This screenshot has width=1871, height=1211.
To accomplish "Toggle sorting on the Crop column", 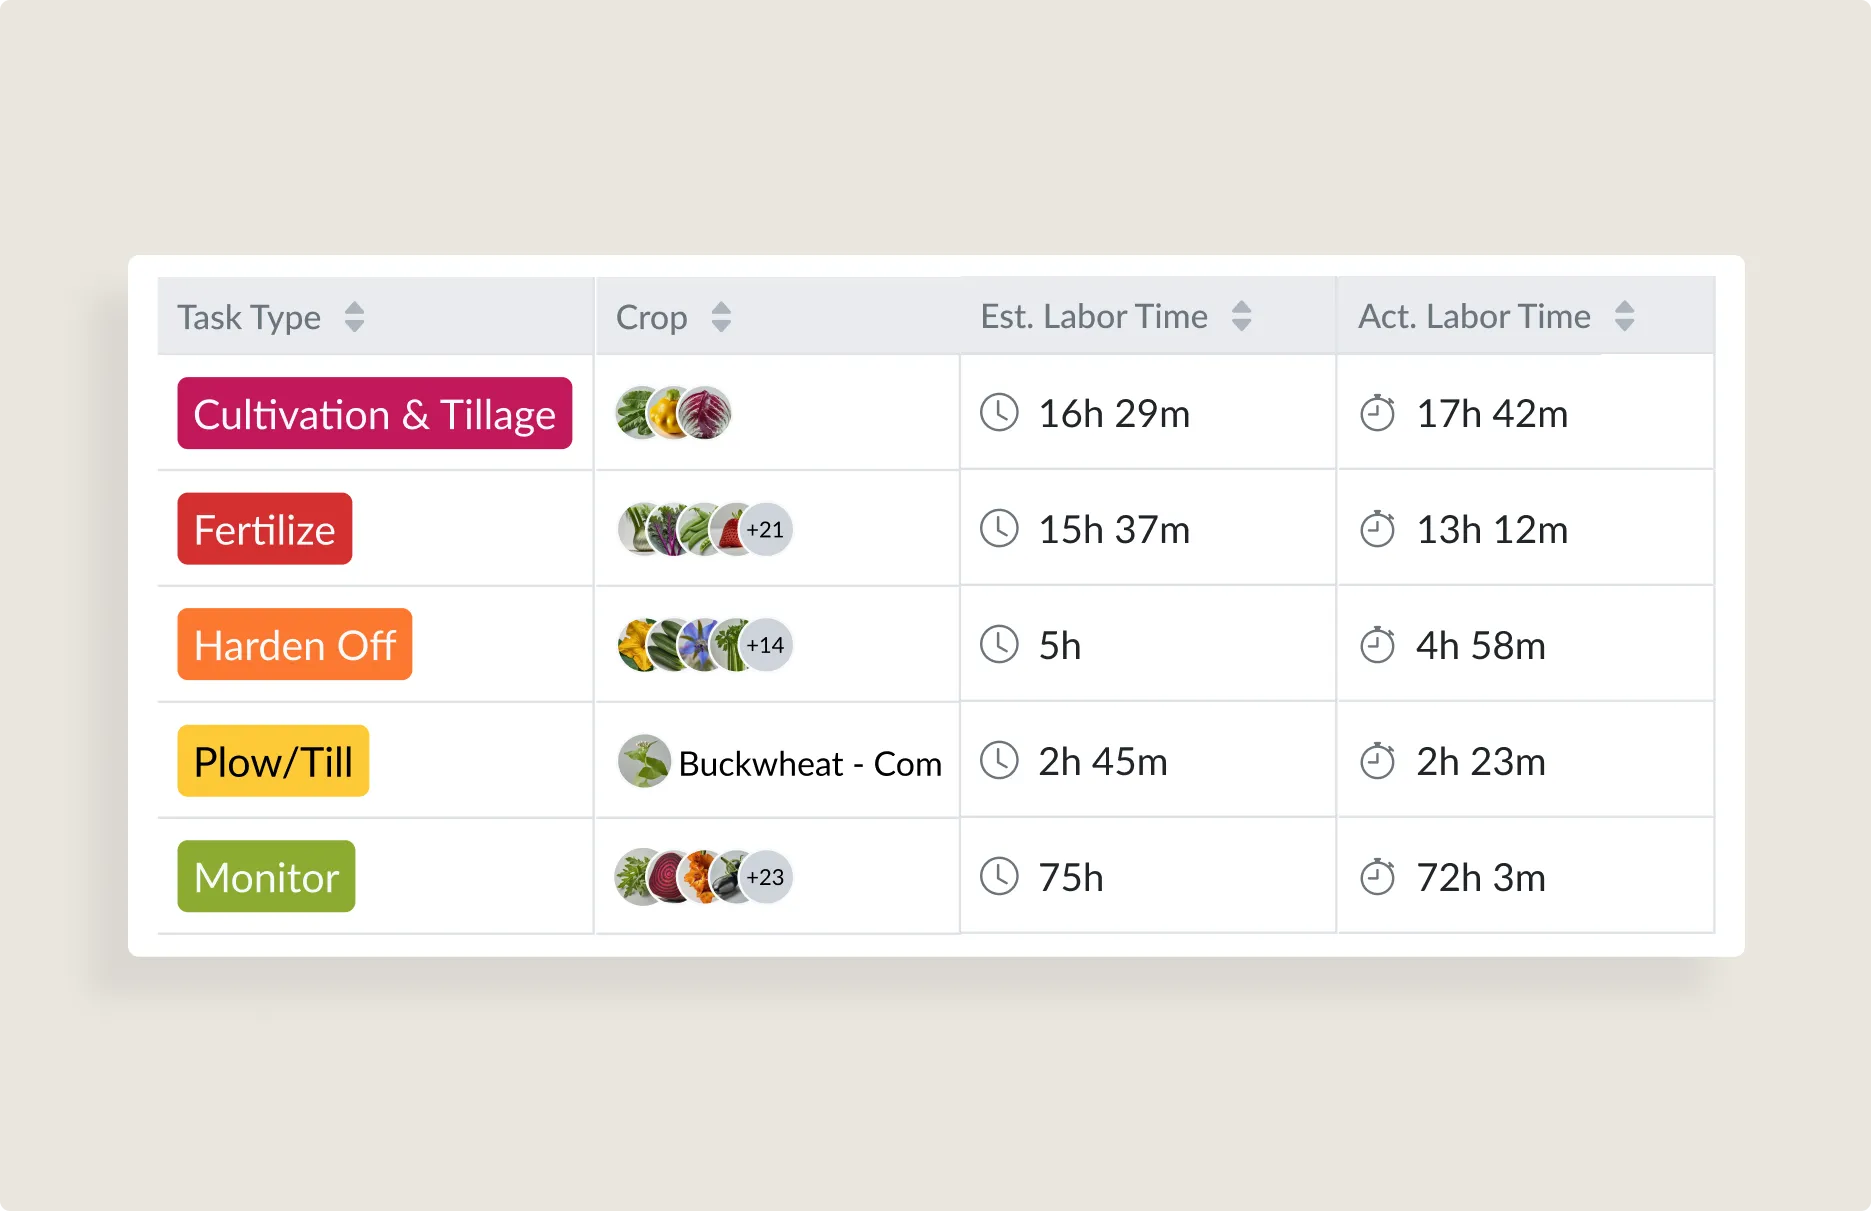I will (721, 316).
